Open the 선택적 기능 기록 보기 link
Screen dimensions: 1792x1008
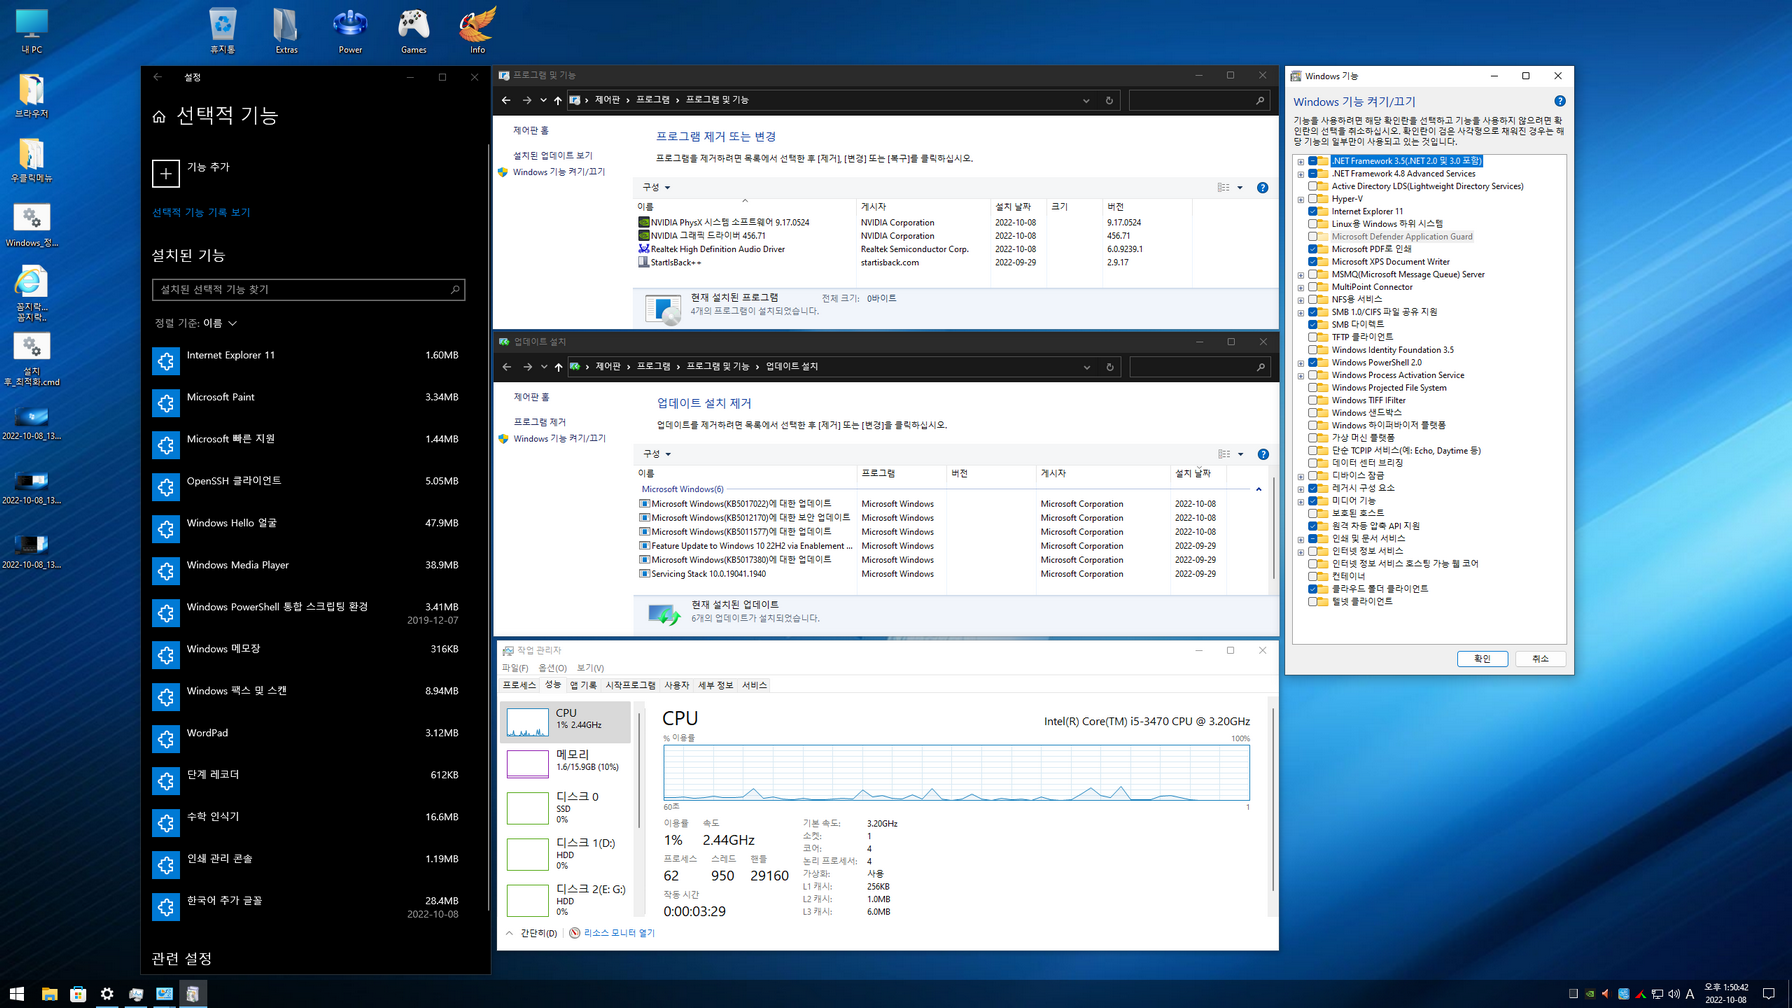[201, 212]
